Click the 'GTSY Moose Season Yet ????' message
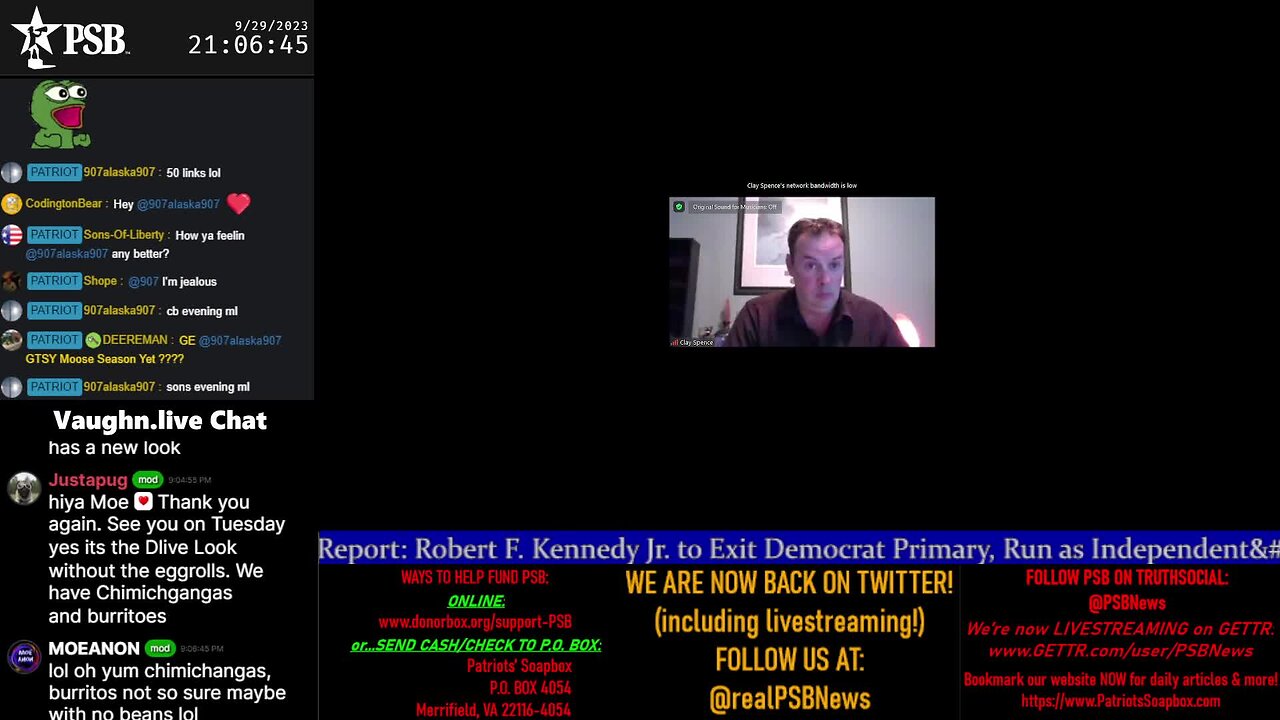 pos(105,359)
